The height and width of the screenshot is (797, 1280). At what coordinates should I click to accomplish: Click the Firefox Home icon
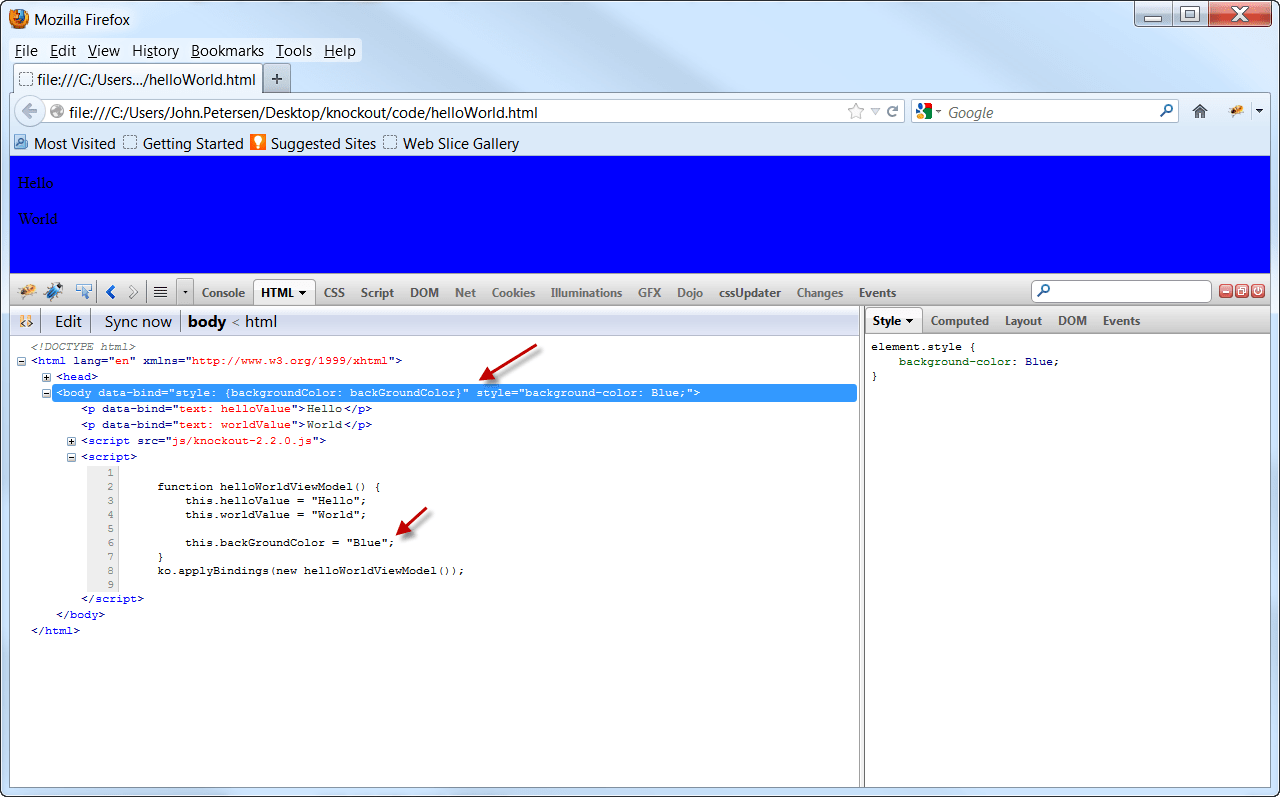tap(1199, 112)
